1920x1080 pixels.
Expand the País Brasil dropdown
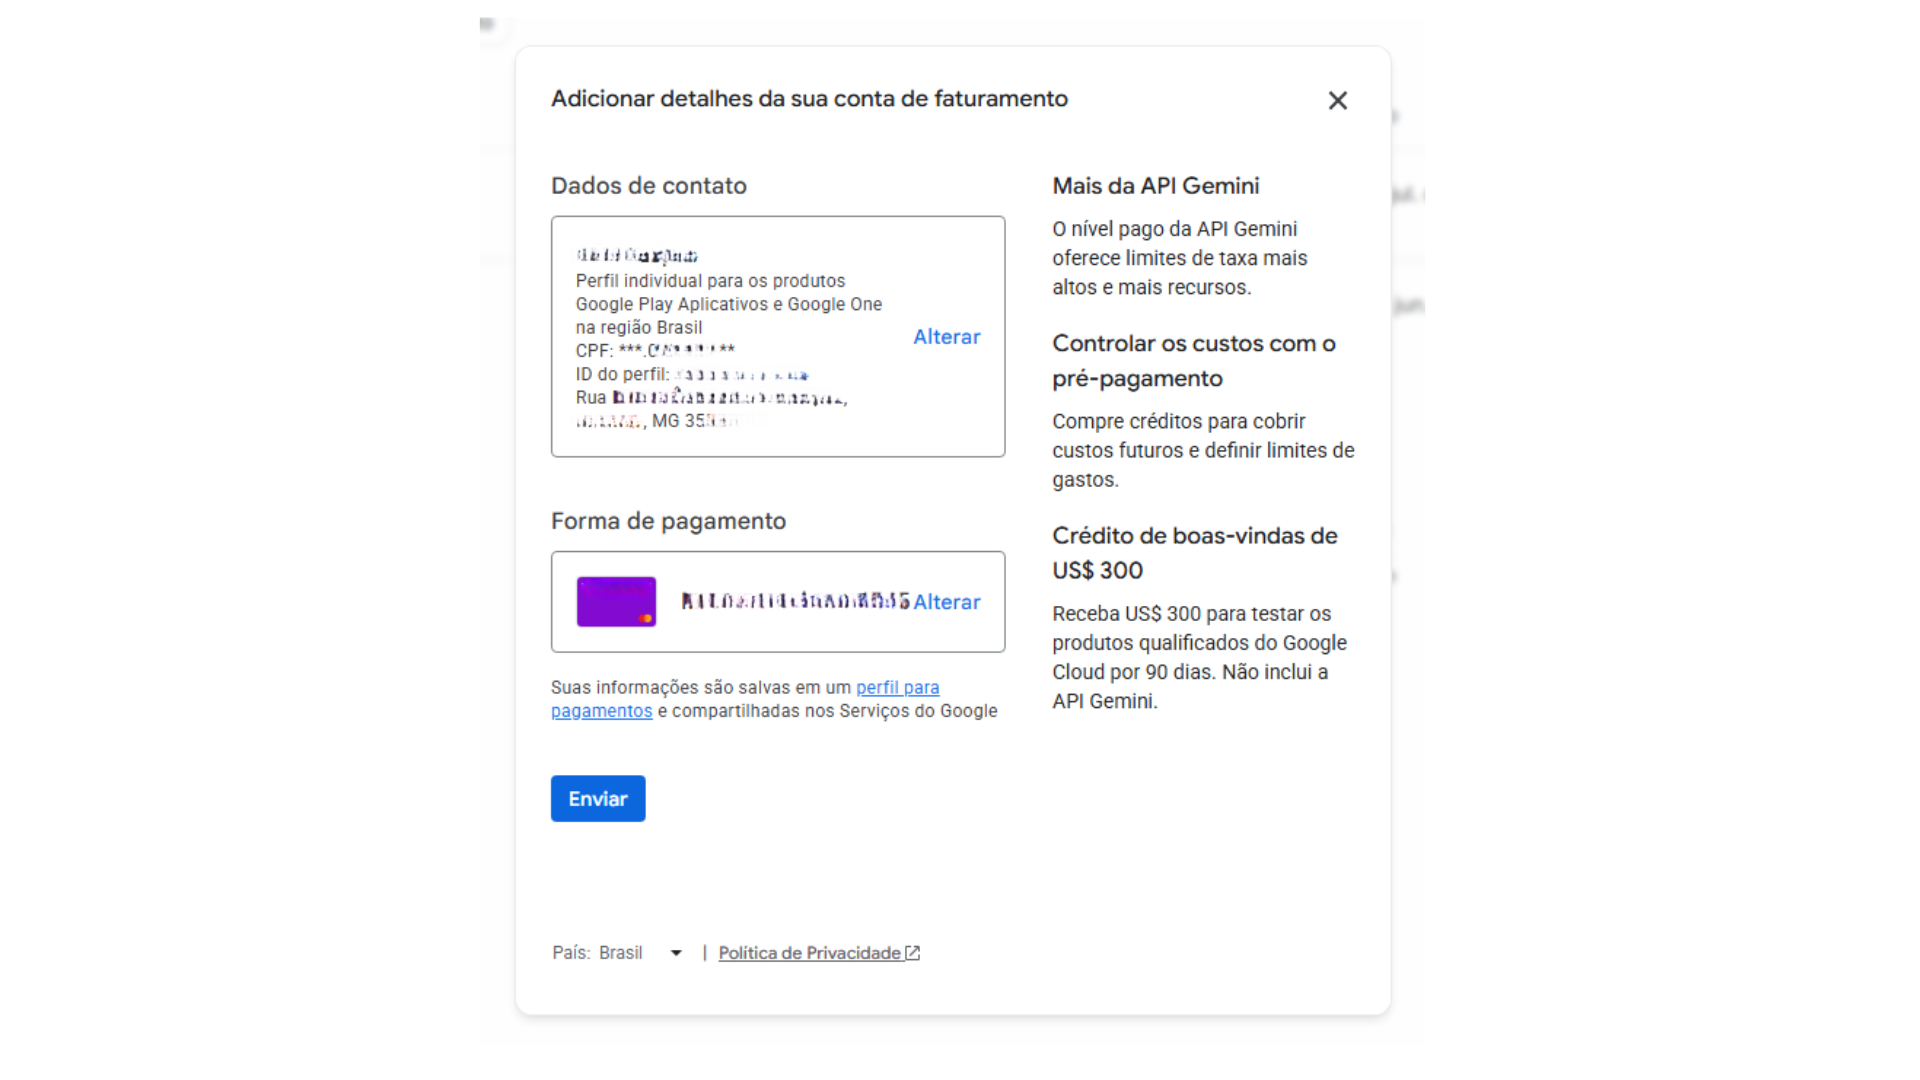coord(618,953)
